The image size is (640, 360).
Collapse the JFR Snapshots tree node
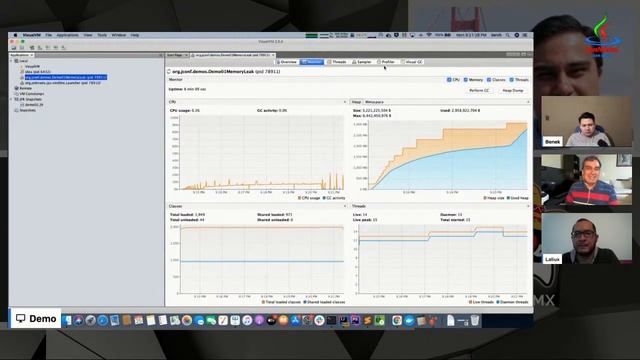pos(11,99)
